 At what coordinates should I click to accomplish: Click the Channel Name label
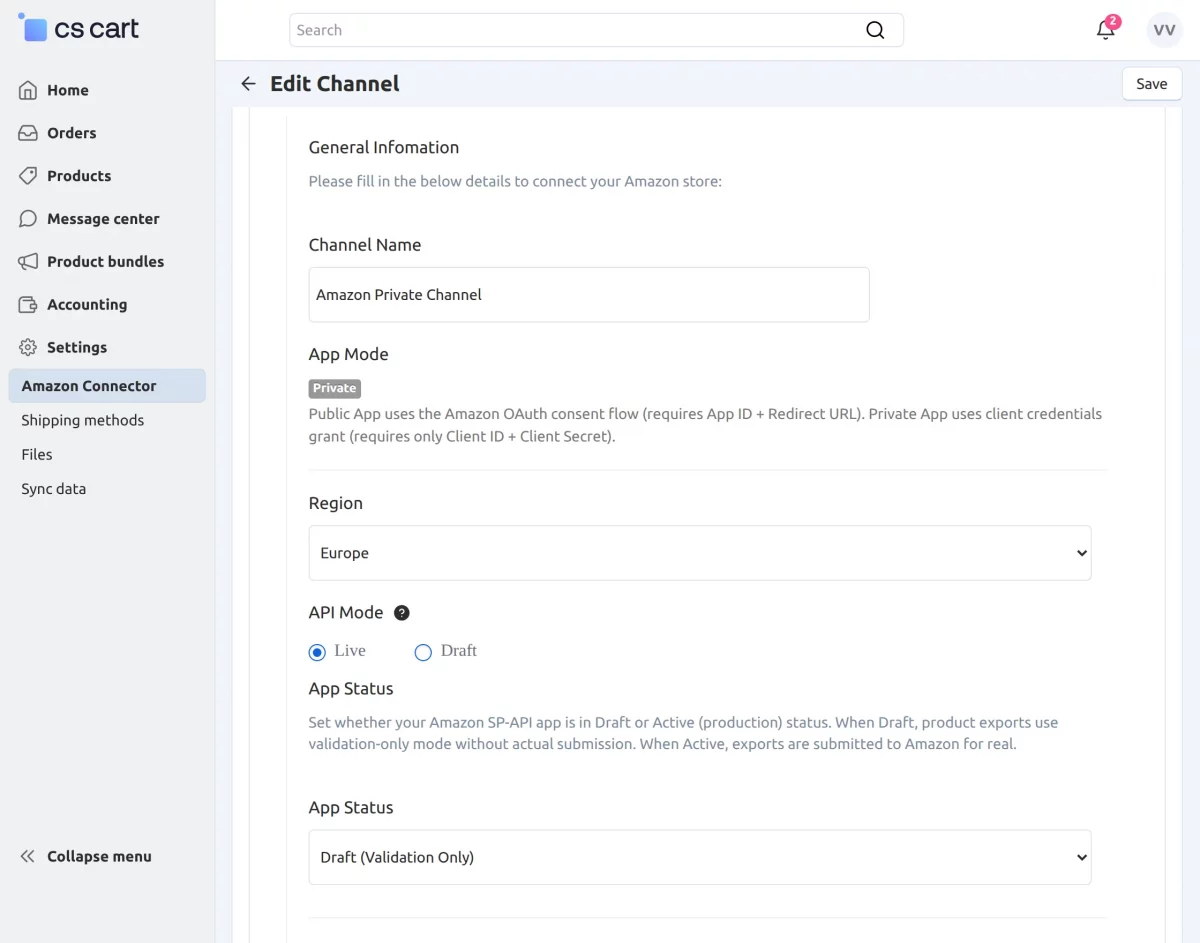pos(365,245)
